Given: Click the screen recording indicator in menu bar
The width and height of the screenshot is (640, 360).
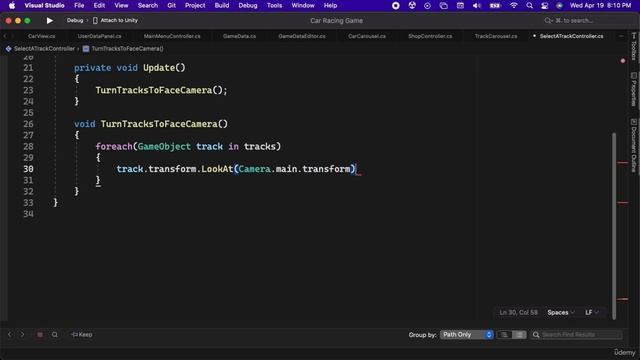Looking at the screenshot, I should pos(396,5).
